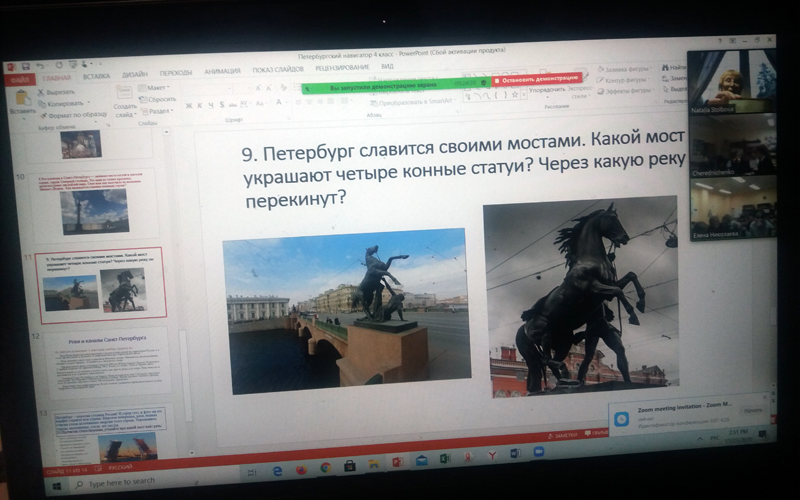Open Word from taskbar
The height and width of the screenshot is (500, 800).
click(x=515, y=453)
